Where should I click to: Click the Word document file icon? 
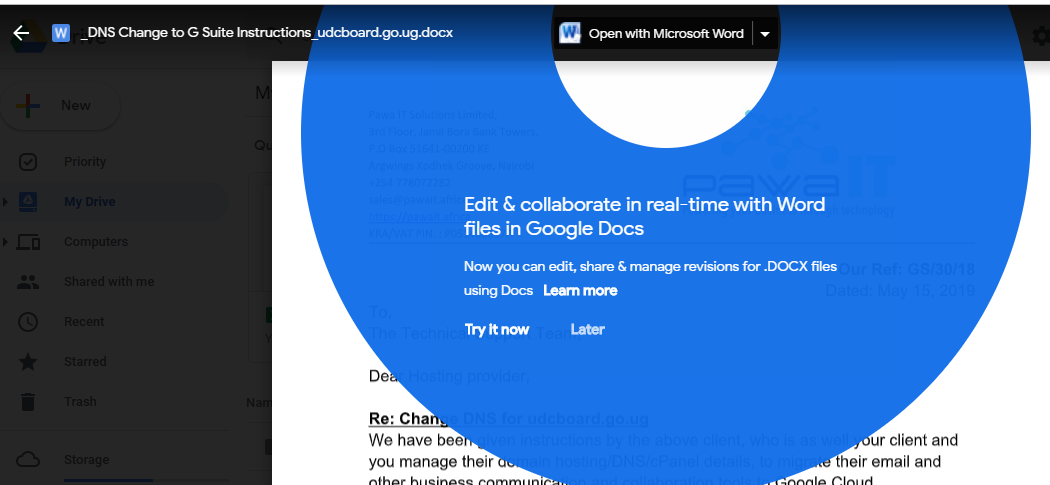(61, 33)
